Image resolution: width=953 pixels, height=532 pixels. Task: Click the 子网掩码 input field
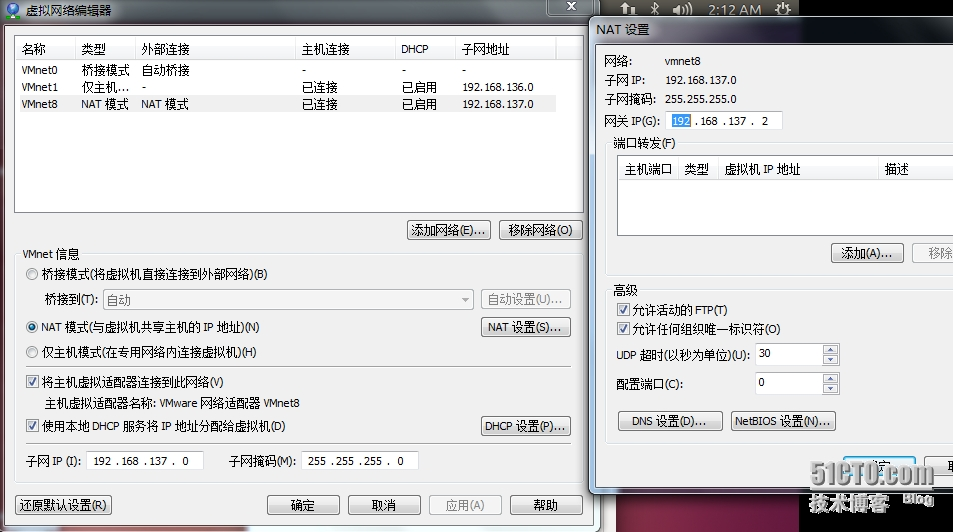coord(360,461)
